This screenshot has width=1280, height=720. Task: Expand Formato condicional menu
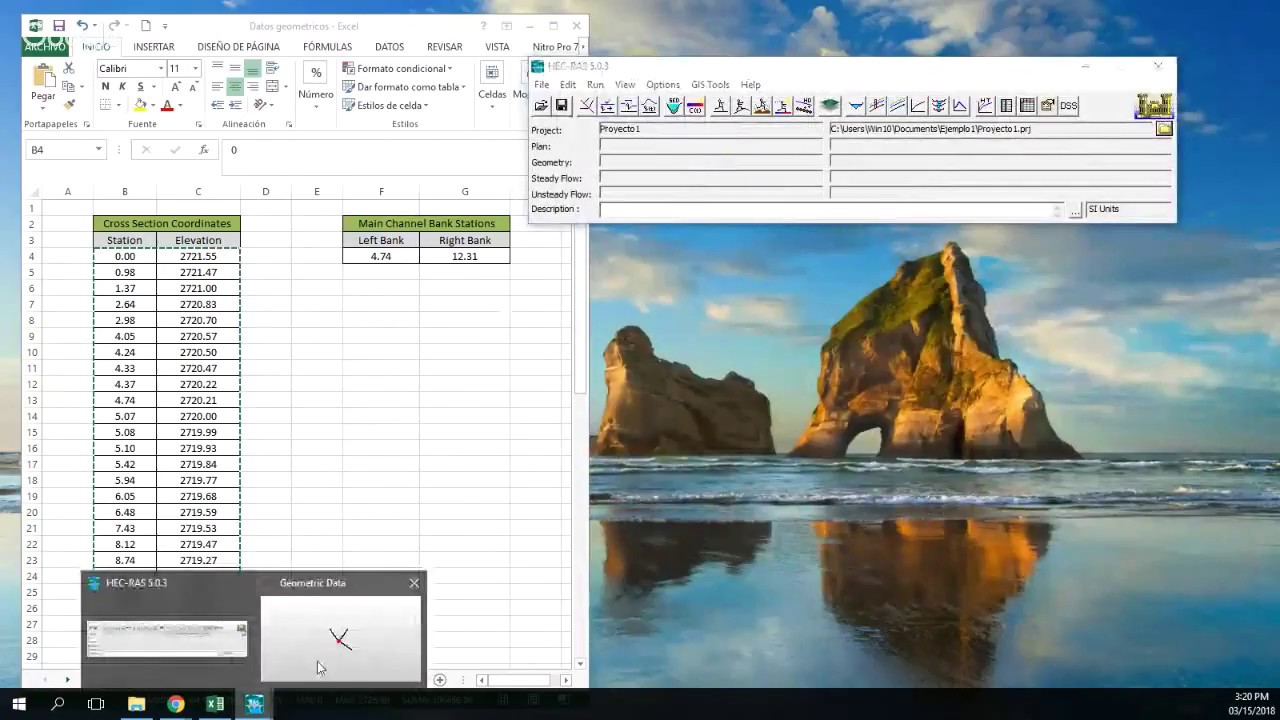[398, 68]
